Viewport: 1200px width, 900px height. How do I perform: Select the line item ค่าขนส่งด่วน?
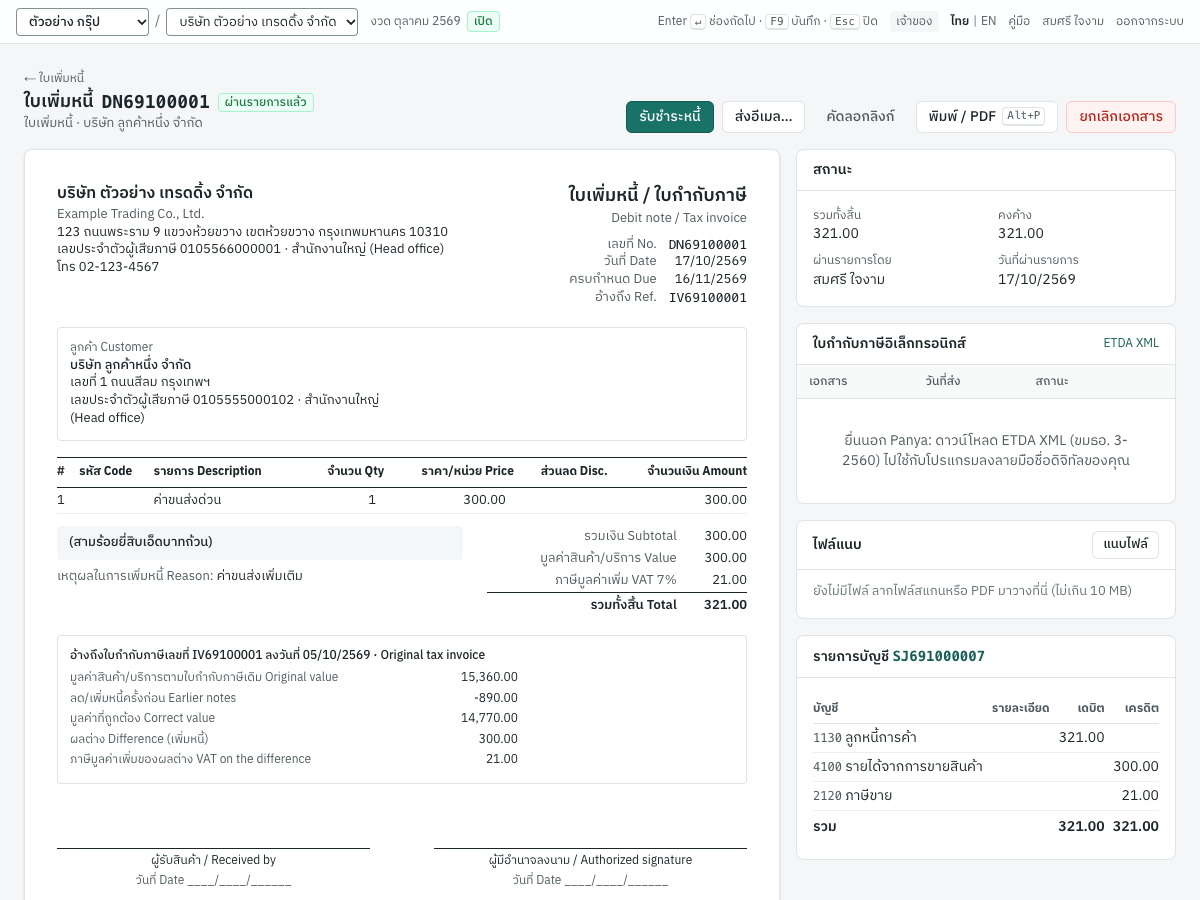402,500
